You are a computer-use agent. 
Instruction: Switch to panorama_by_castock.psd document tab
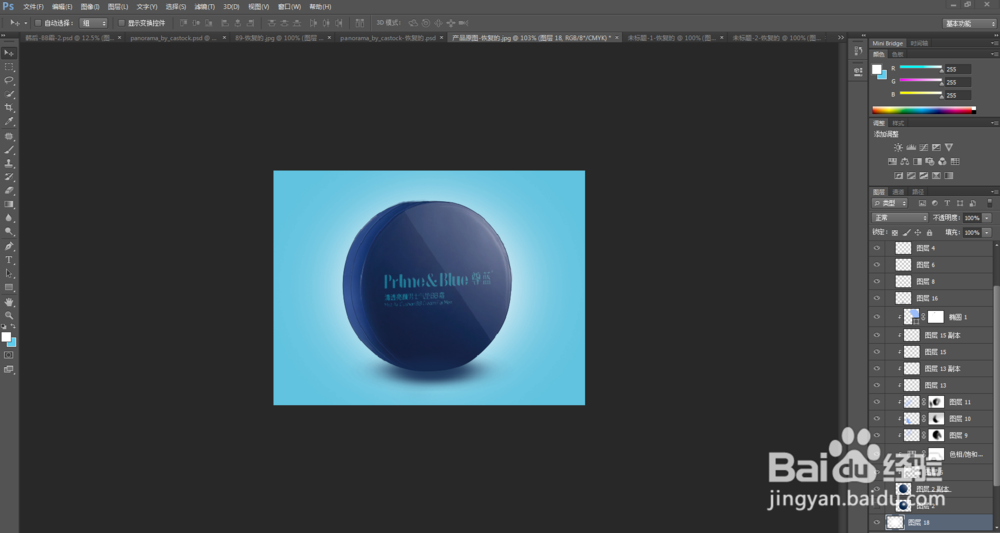(x=173, y=38)
